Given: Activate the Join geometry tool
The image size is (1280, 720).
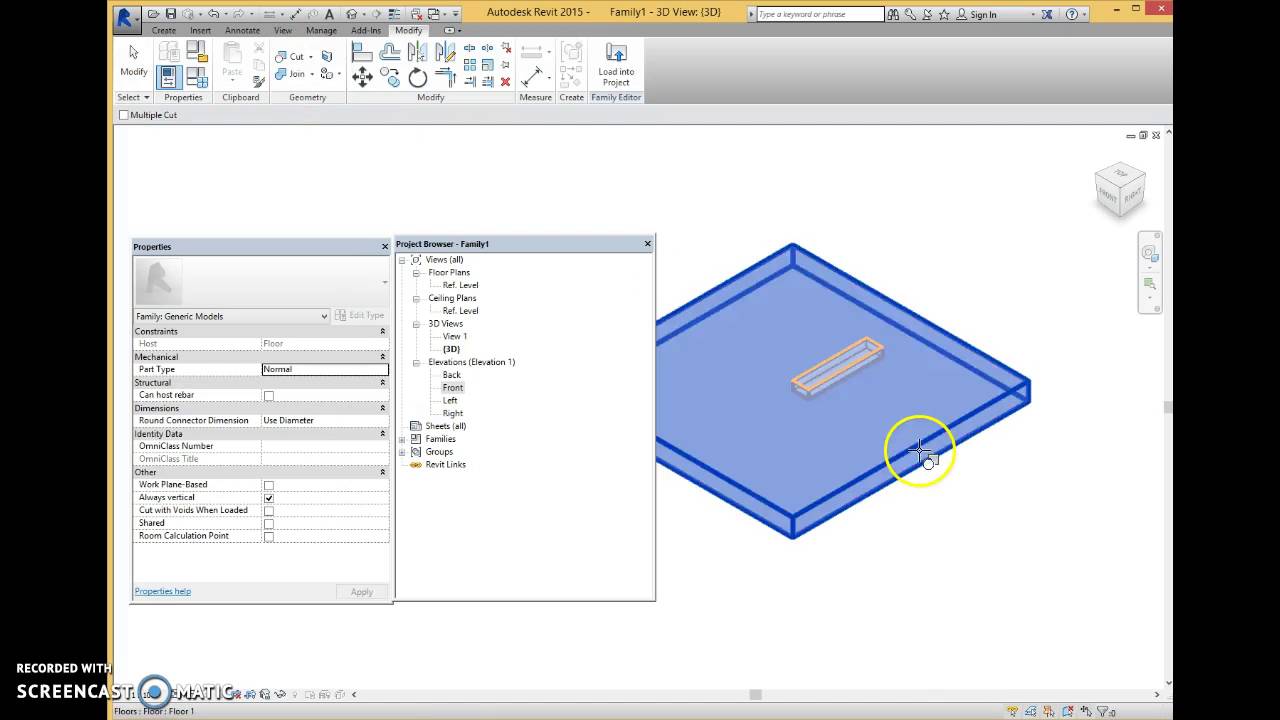Looking at the screenshot, I should 297,73.
